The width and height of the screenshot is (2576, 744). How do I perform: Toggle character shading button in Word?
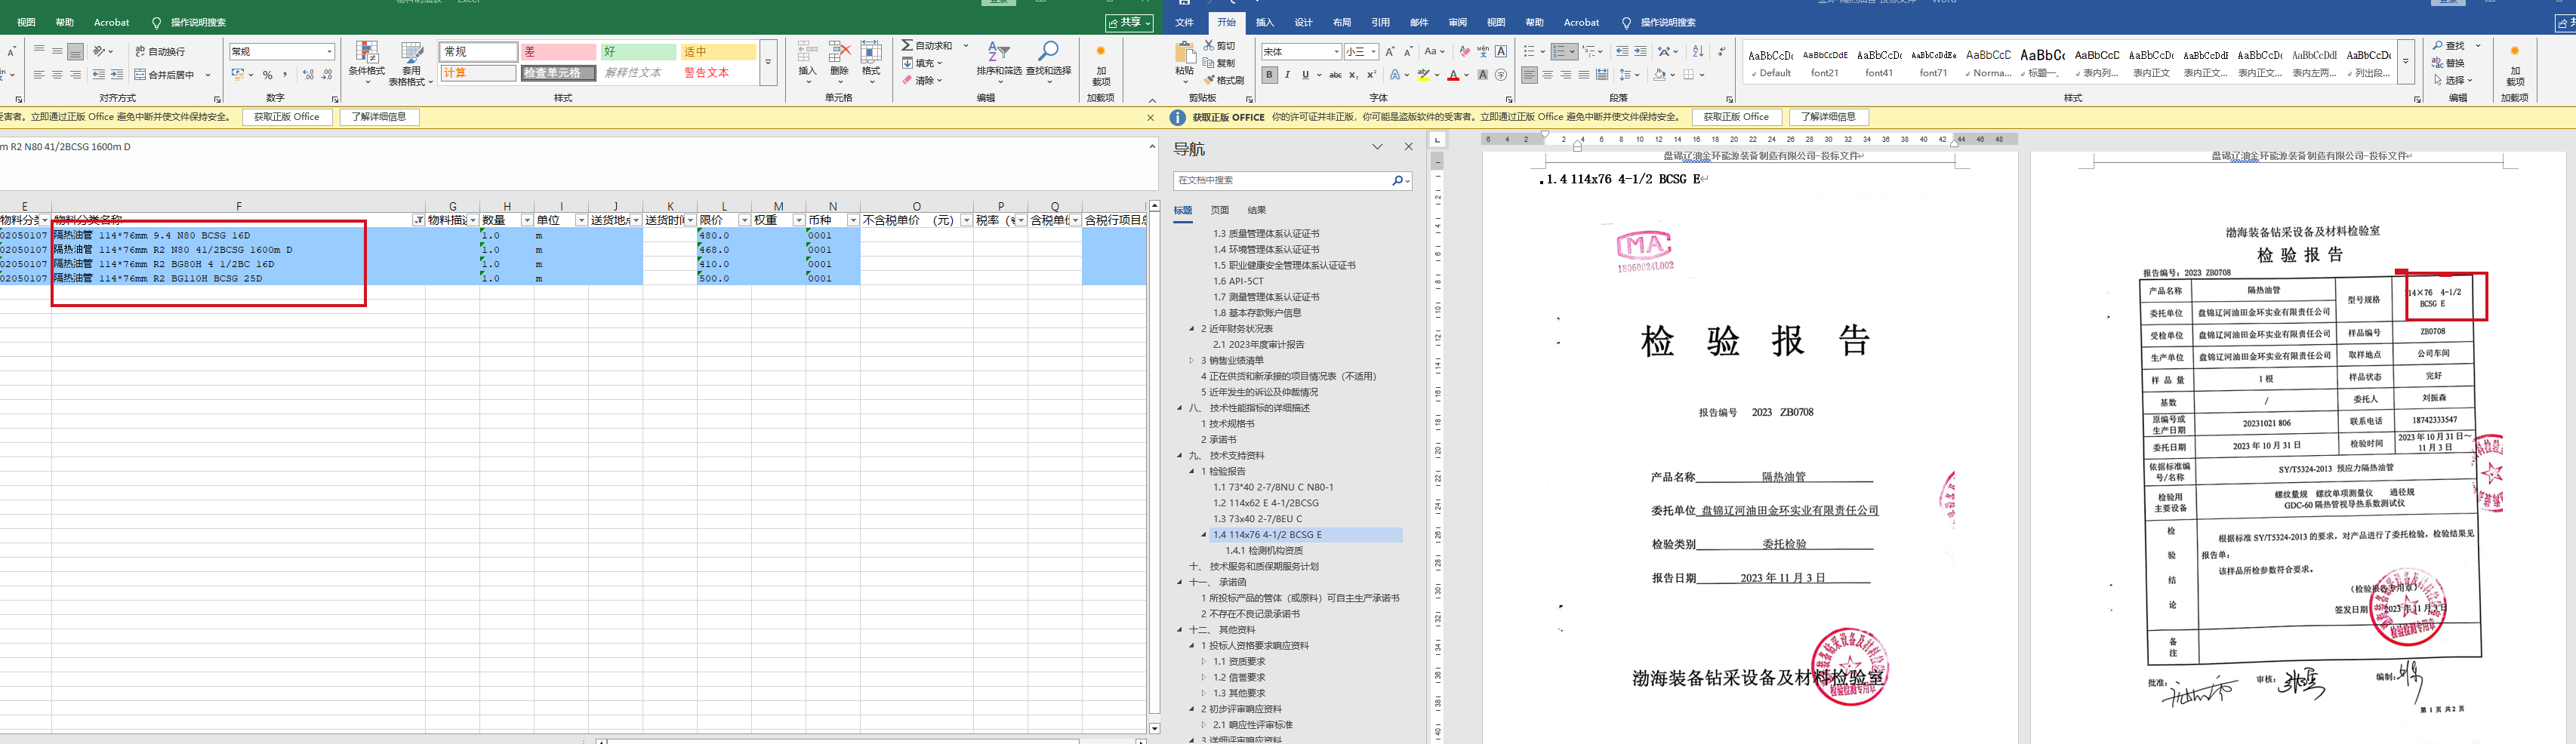1483,75
